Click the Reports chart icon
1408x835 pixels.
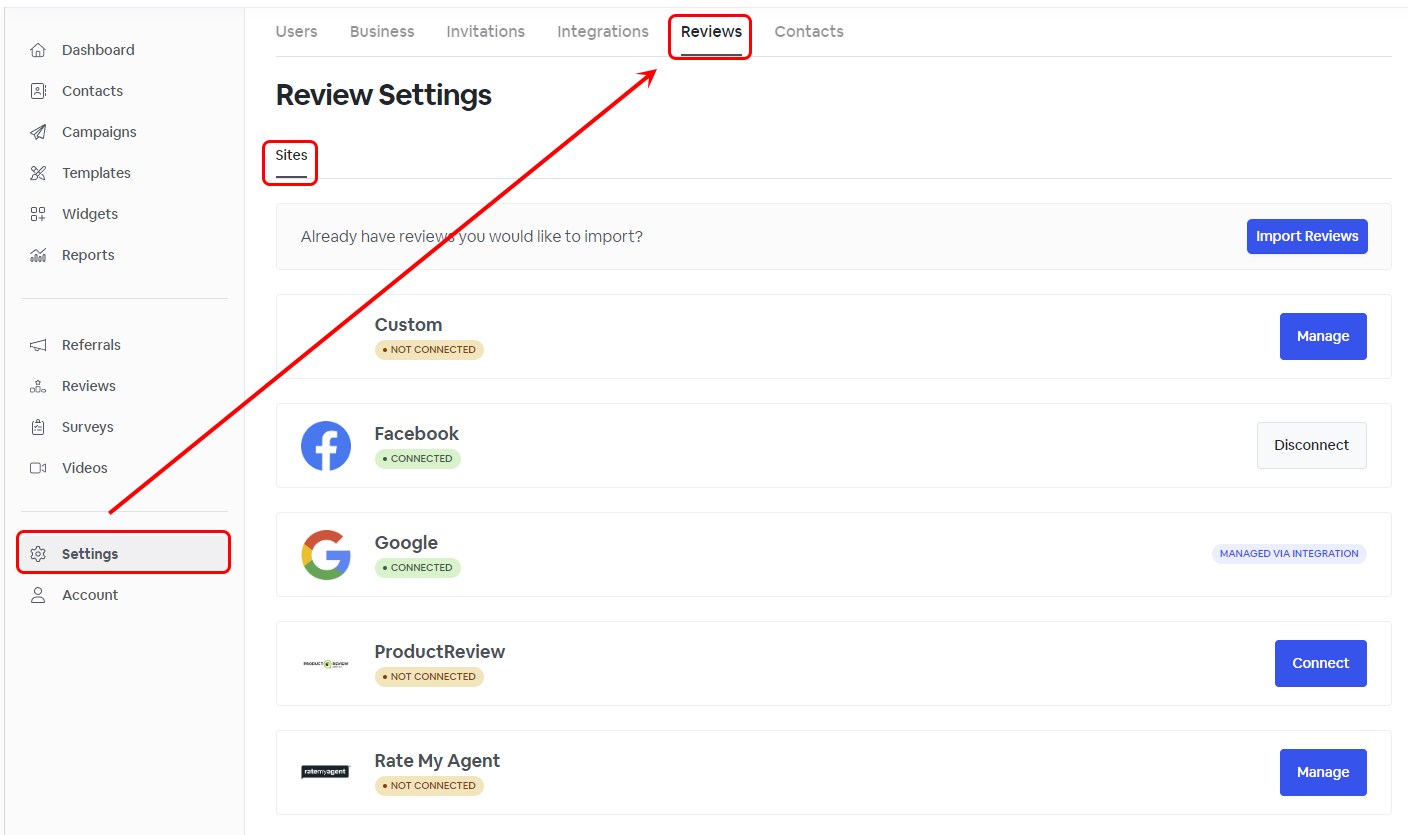click(38, 255)
